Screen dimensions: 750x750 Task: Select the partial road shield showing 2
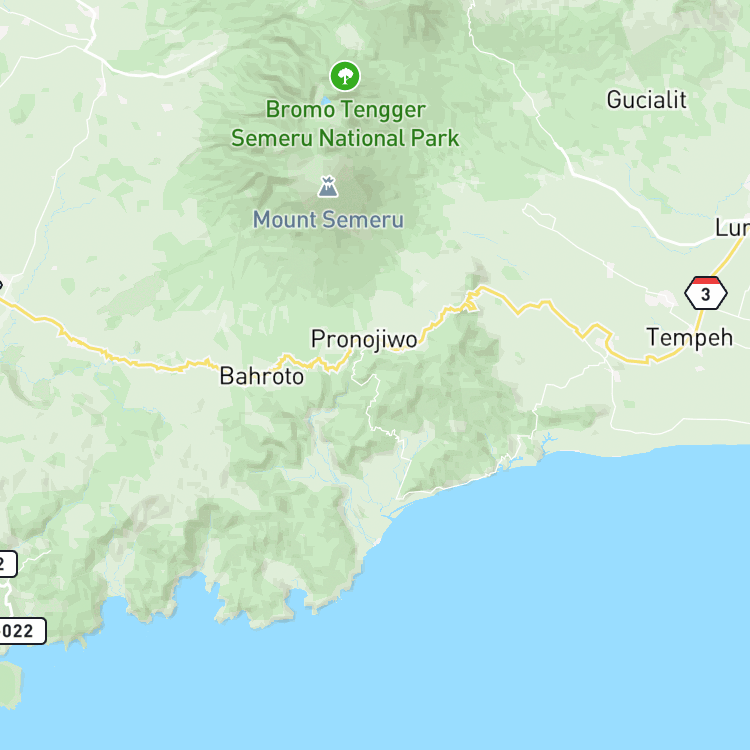8,564
